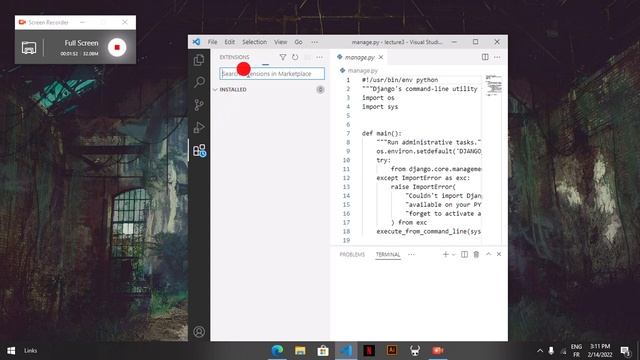Screen dimensions: 640x360
Task: Open the Source Control view
Action: (x=199, y=105)
